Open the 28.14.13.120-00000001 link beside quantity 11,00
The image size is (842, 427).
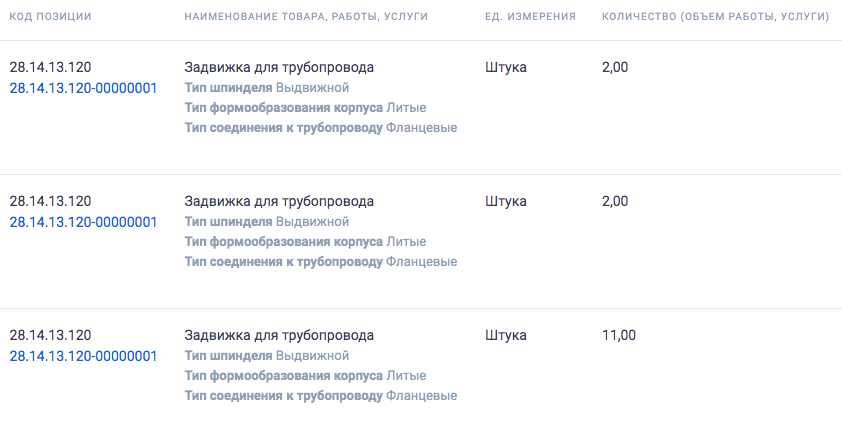(83, 356)
